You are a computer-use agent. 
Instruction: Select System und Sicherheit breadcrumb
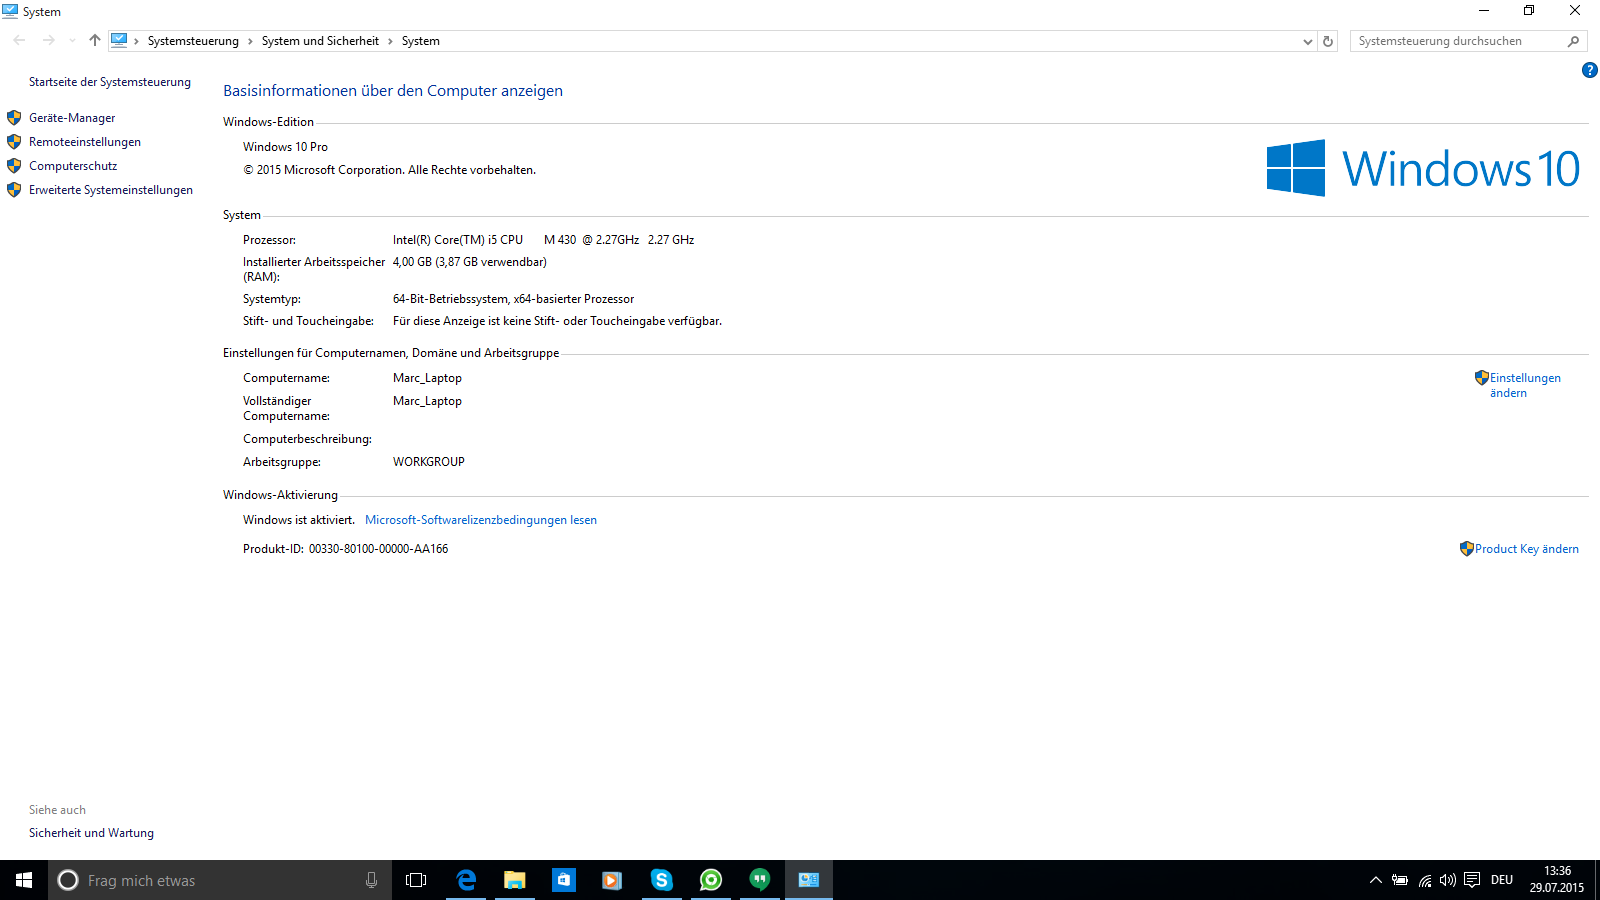tap(320, 41)
